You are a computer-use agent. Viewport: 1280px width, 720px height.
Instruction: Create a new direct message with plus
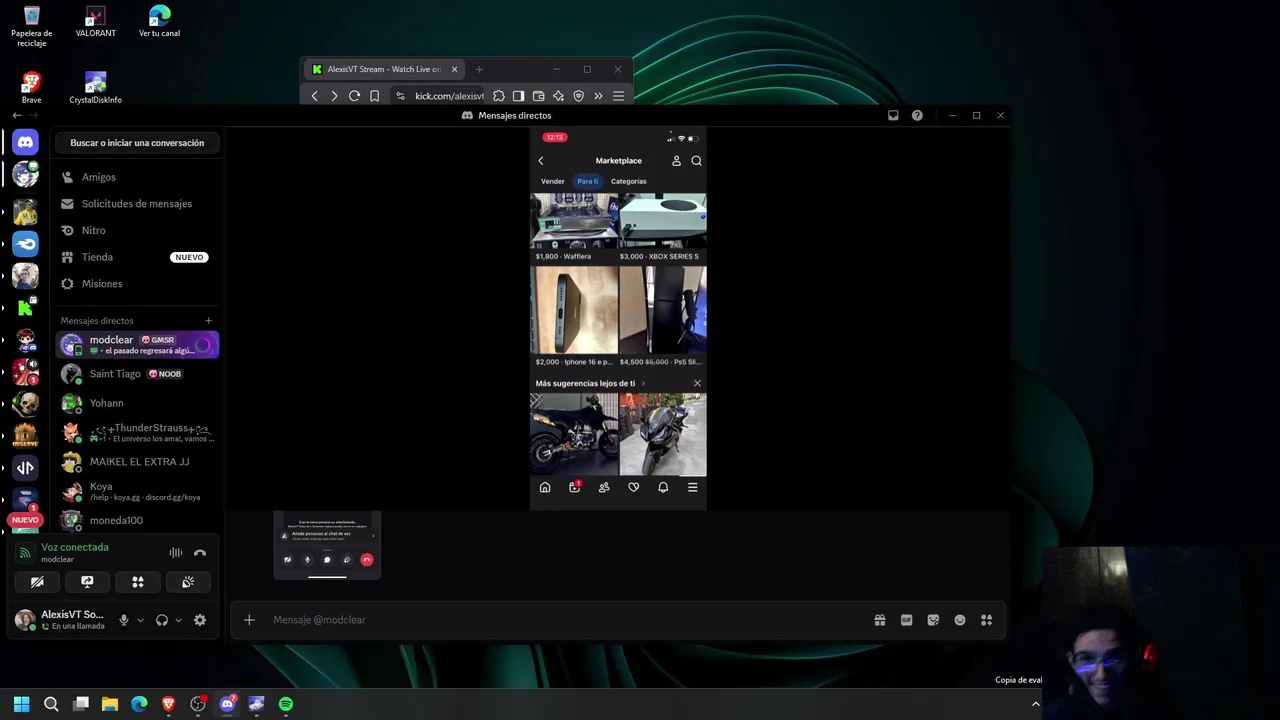[x=208, y=321]
